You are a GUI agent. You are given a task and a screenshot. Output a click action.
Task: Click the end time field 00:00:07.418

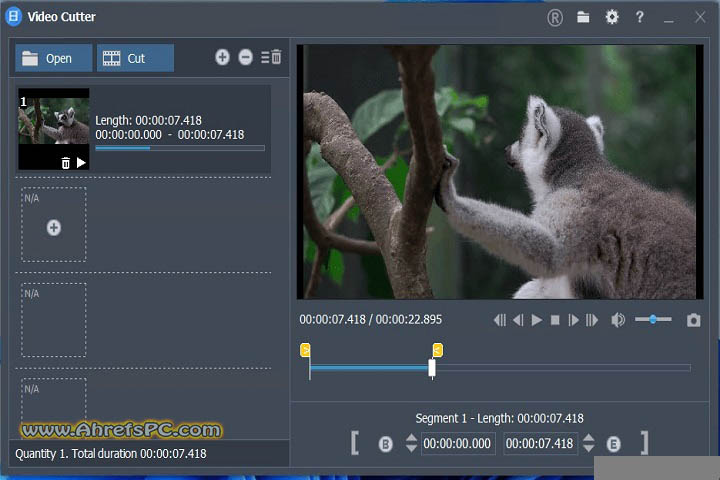pos(540,444)
